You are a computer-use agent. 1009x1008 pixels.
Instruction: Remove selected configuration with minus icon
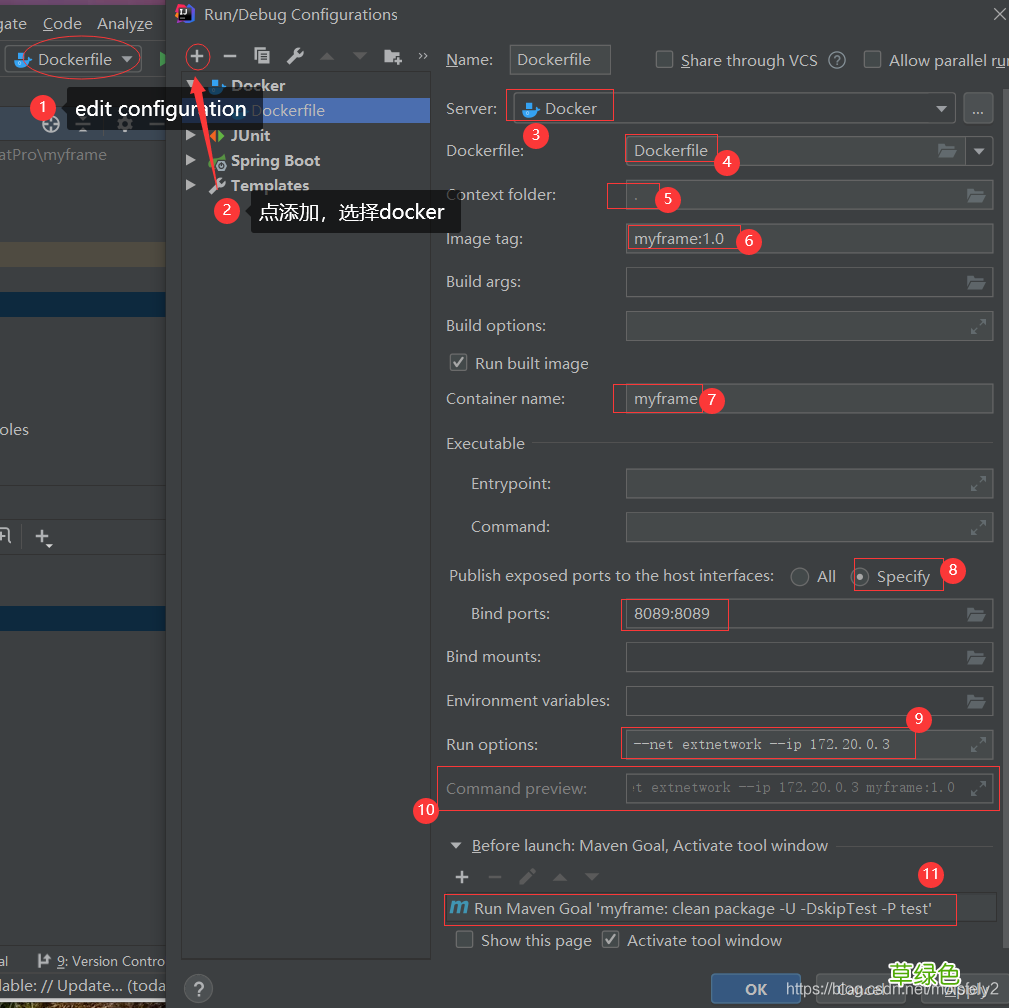[x=230, y=57]
